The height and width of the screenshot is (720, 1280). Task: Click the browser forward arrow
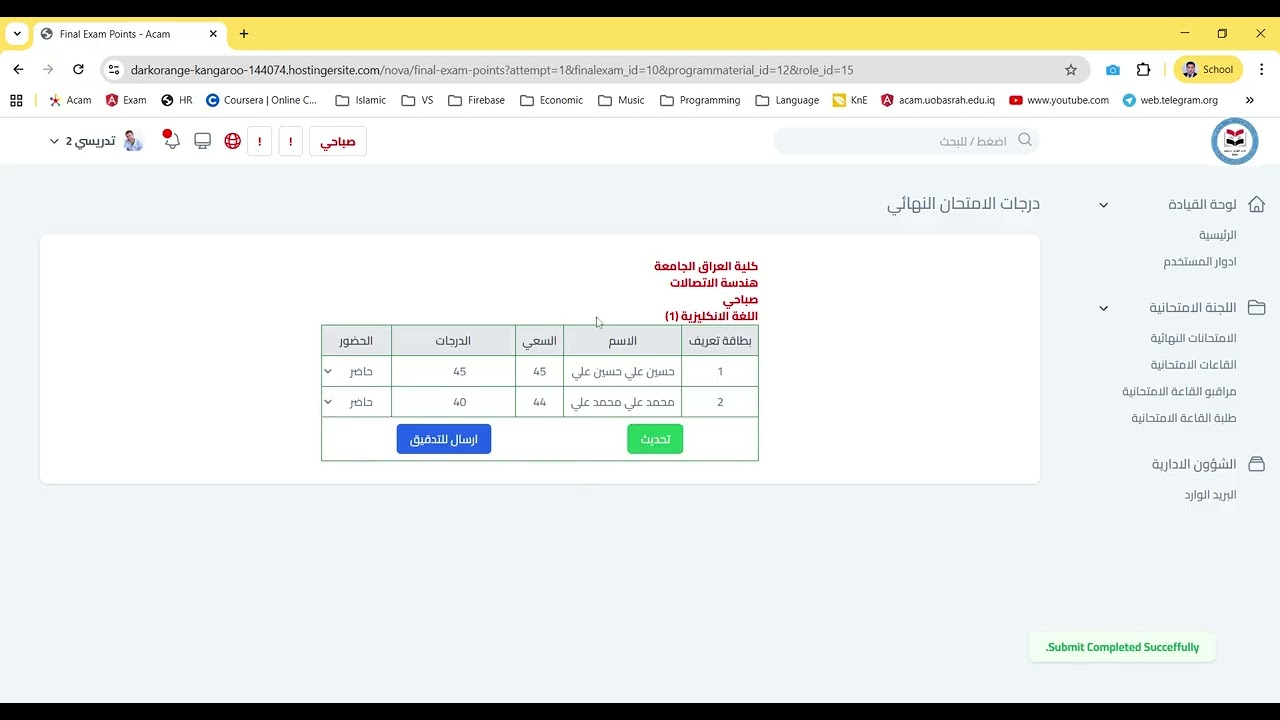click(x=48, y=70)
